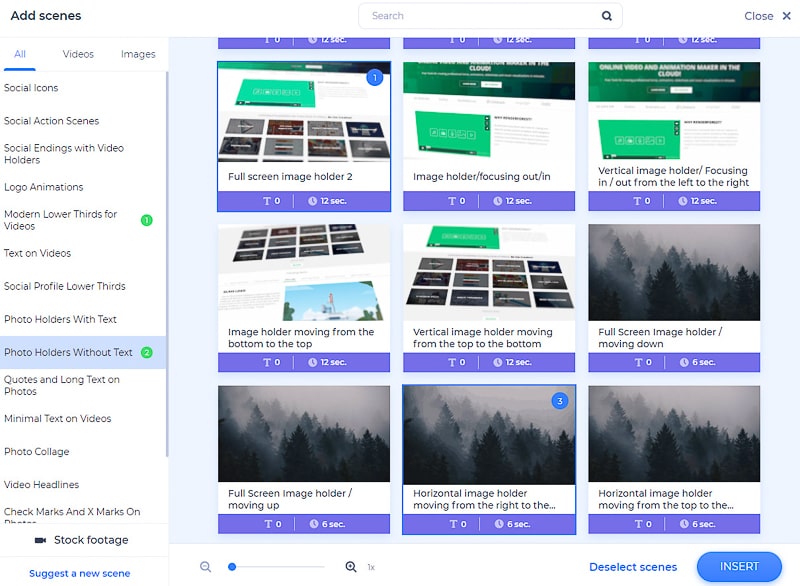Viewport: 800px width, 586px height.
Task: Click the INSERT button
Action: [x=739, y=567]
